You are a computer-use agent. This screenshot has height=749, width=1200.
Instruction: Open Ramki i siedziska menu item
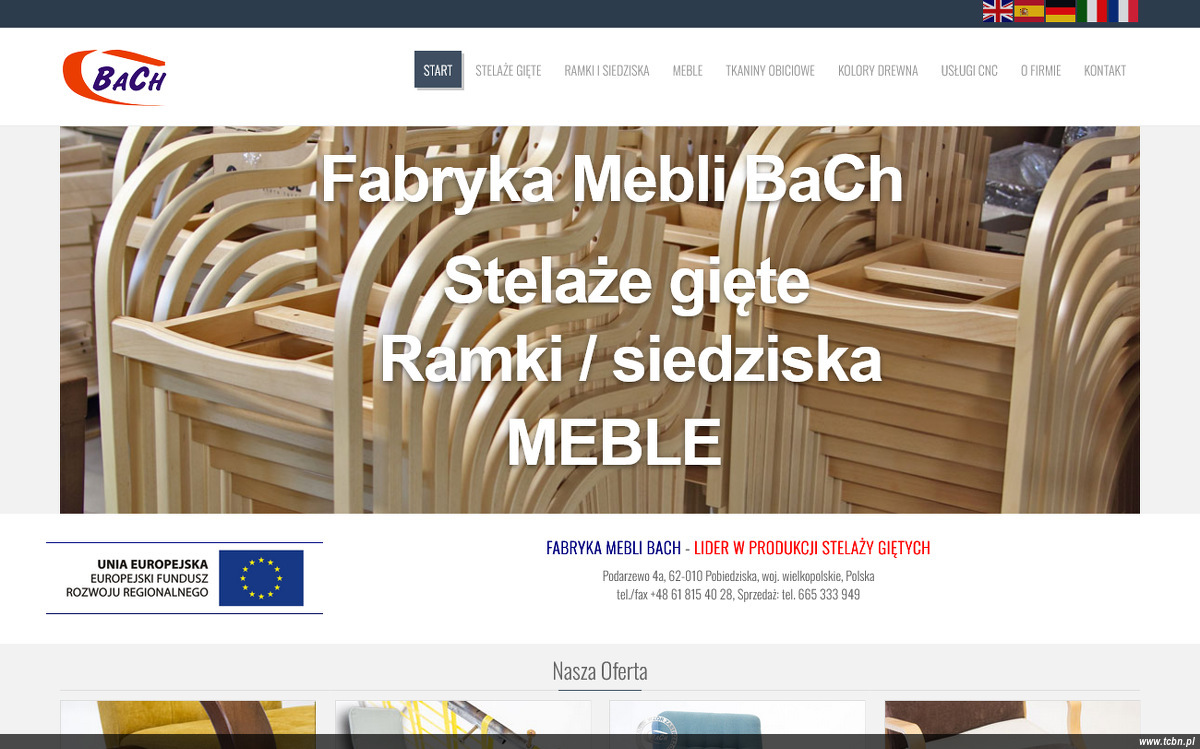[x=607, y=70]
